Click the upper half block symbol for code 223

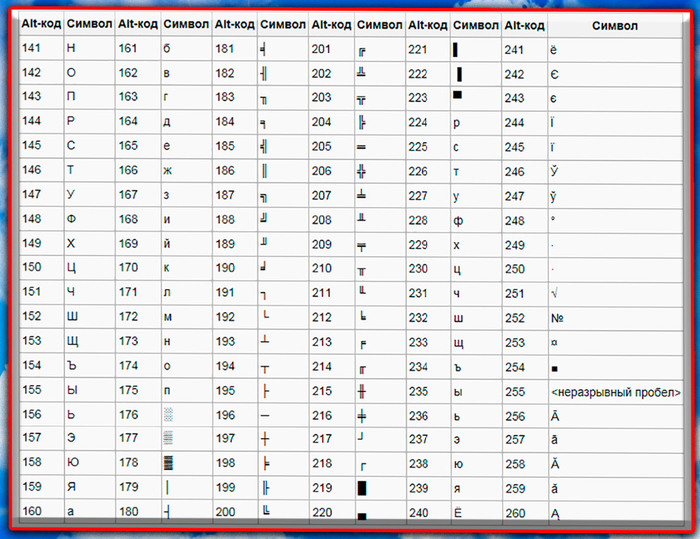click(457, 96)
